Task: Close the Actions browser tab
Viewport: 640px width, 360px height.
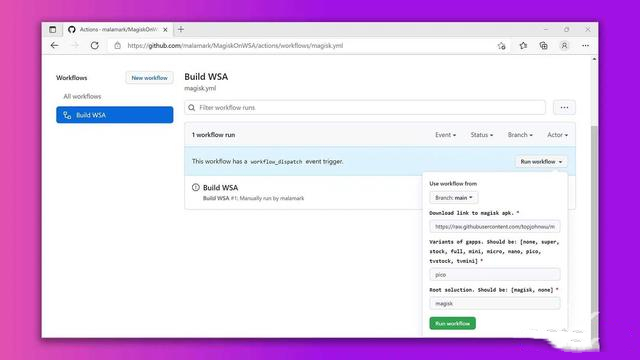Action: (165, 29)
